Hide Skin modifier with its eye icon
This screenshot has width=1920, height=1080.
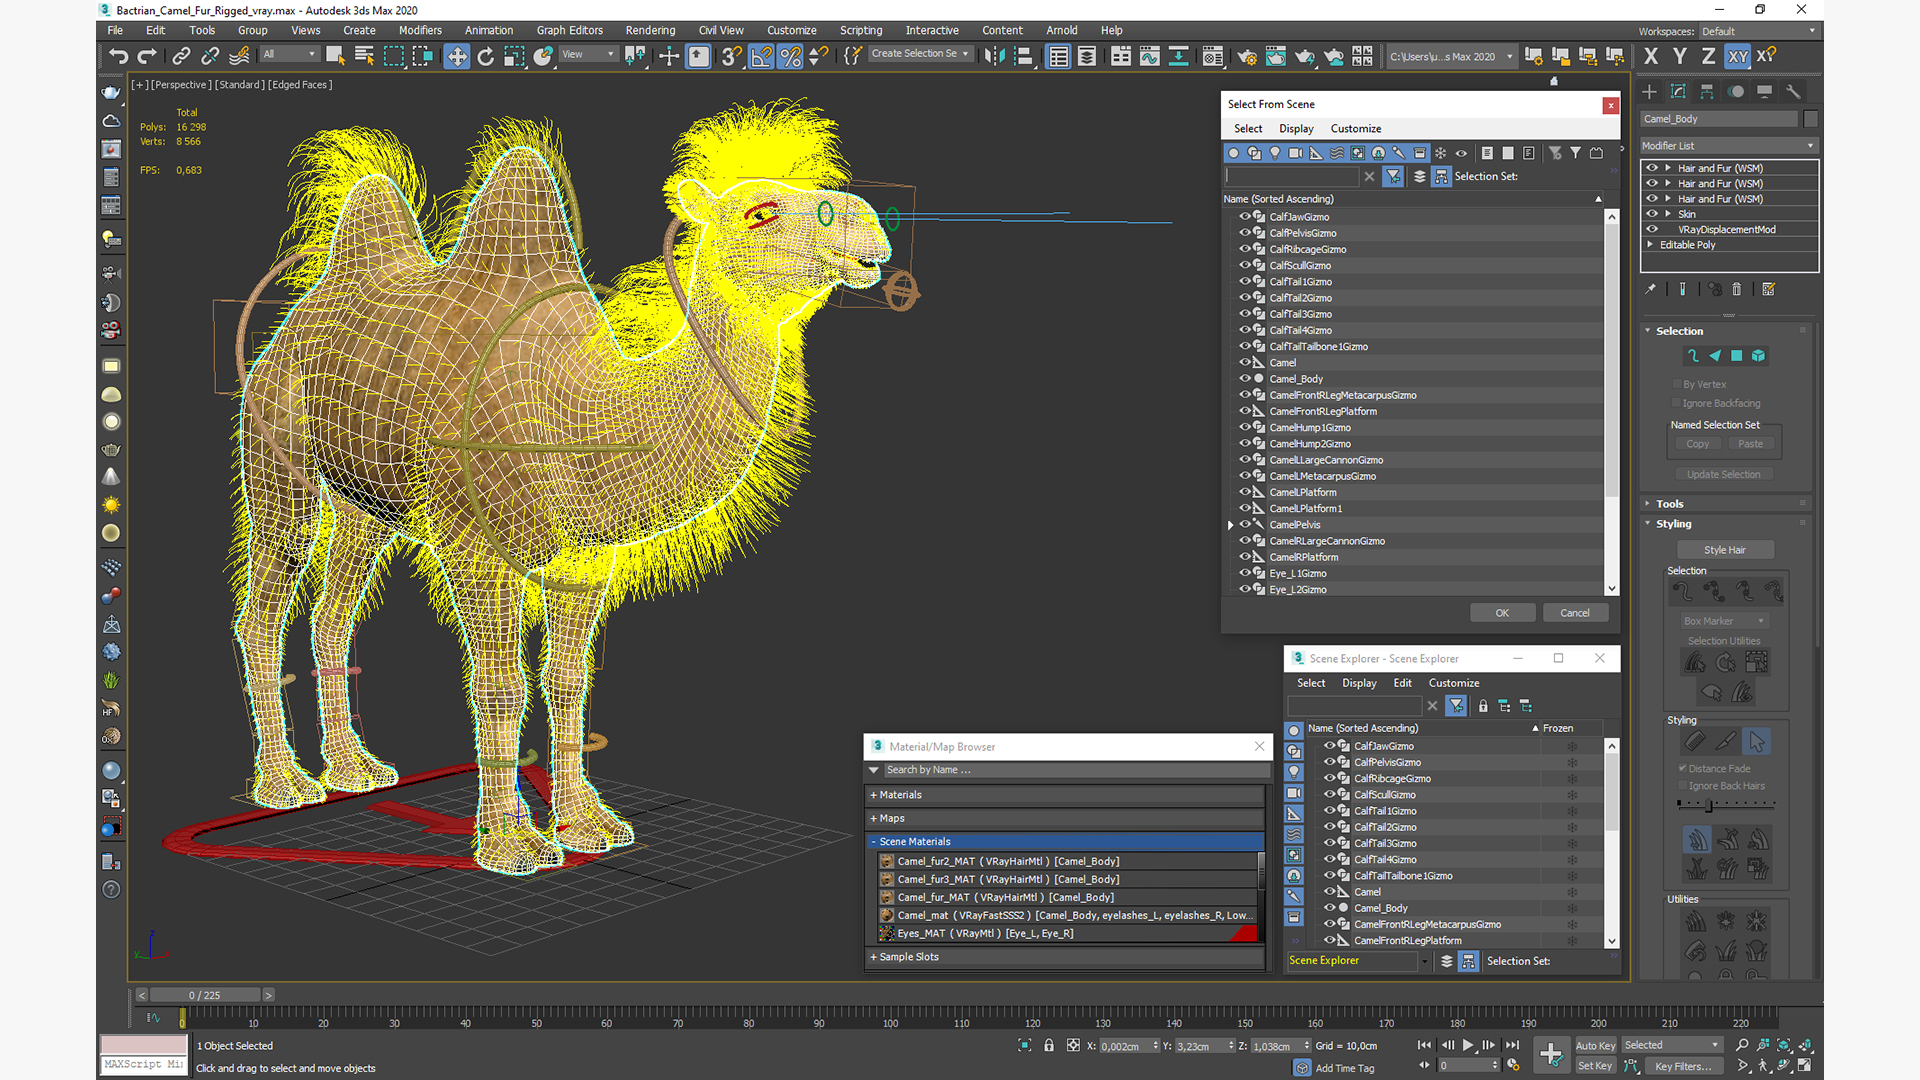click(x=1652, y=214)
